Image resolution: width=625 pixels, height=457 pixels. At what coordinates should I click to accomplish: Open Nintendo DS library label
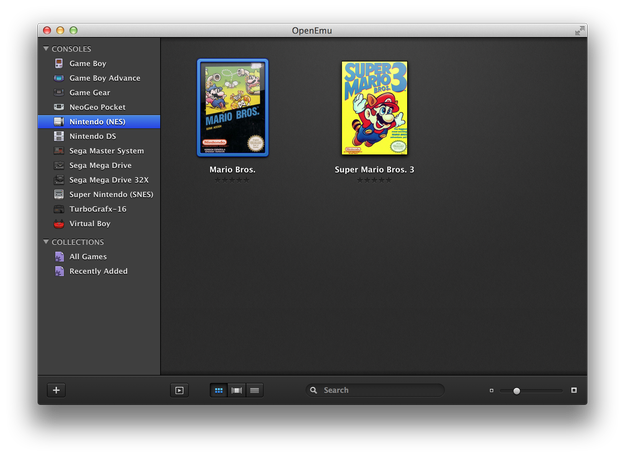(93, 136)
